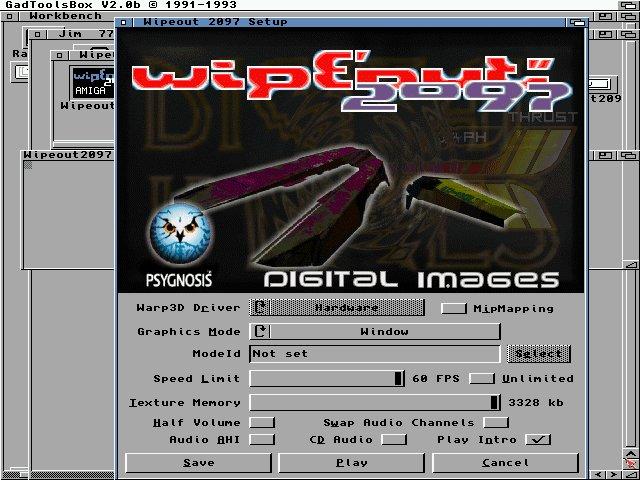
Task: Click the Texture Memory slider knob
Action: pos(494,402)
